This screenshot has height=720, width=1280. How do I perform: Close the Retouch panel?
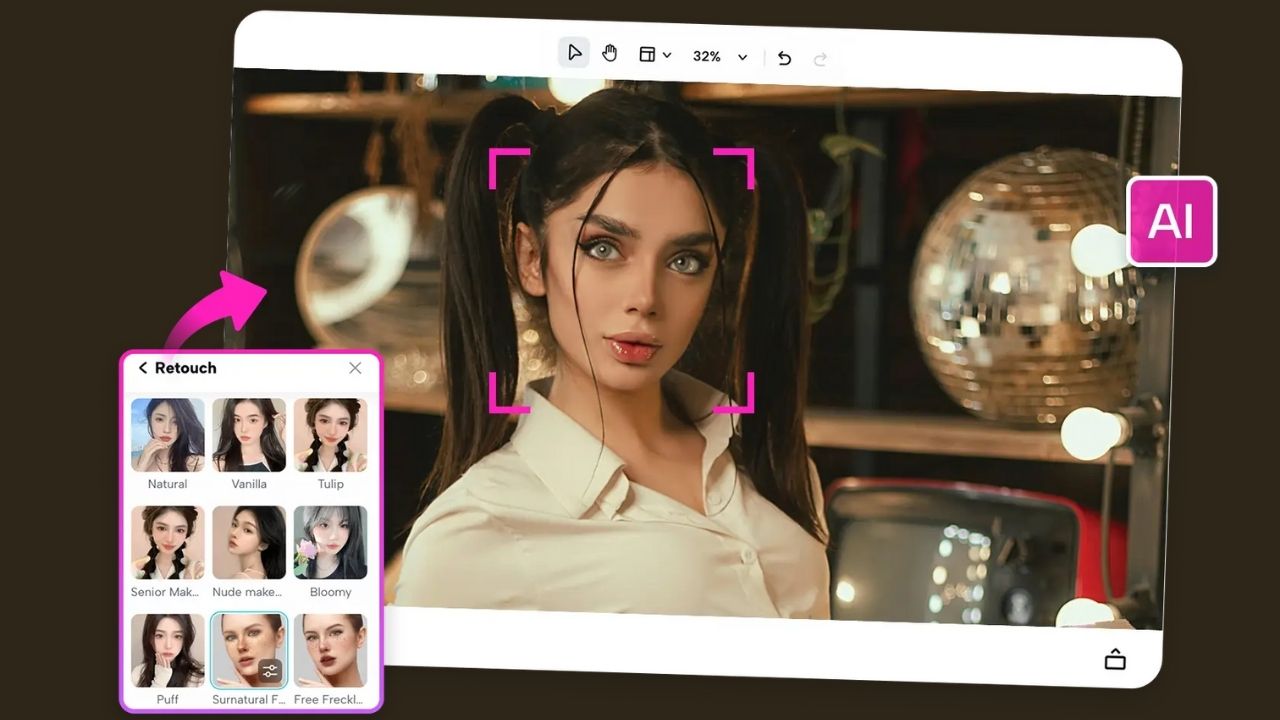(x=355, y=368)
